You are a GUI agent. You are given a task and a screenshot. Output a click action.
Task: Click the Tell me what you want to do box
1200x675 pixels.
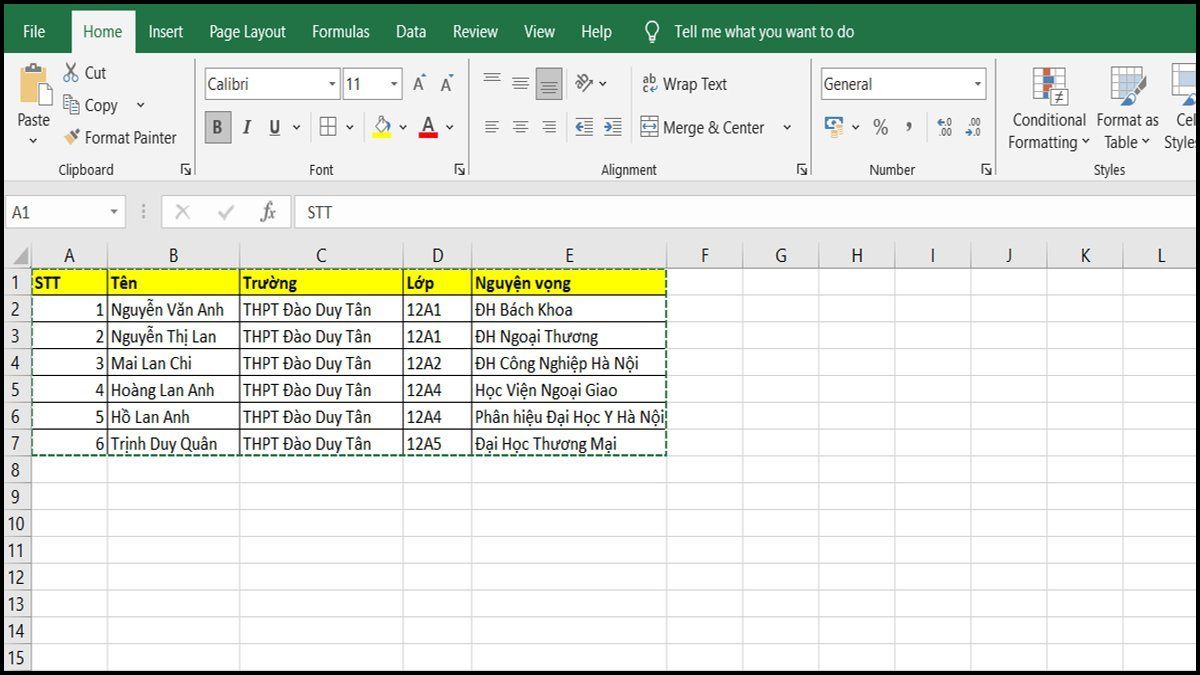pyautogui.click(x=764, y=32)
